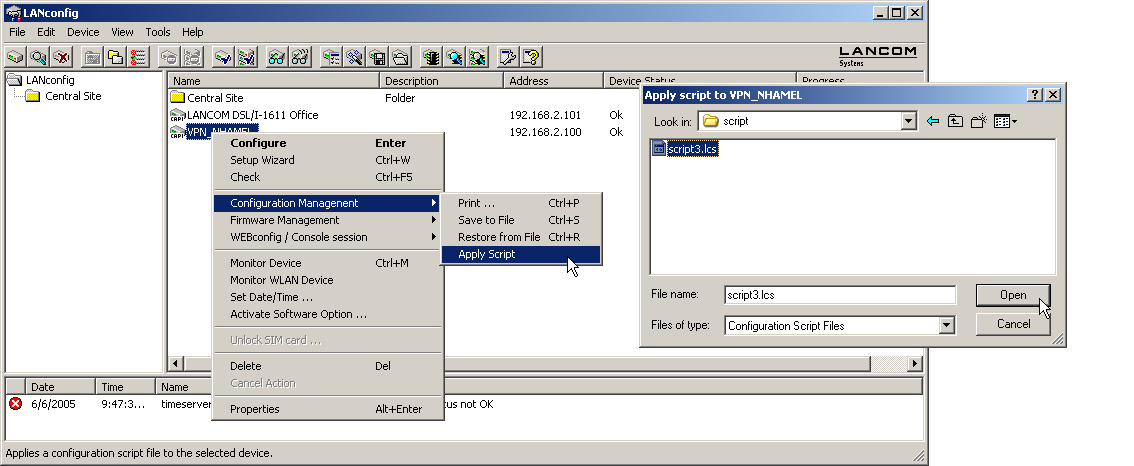
Task: Open the Tools menu in menu bar
Action: click(158, 32)
